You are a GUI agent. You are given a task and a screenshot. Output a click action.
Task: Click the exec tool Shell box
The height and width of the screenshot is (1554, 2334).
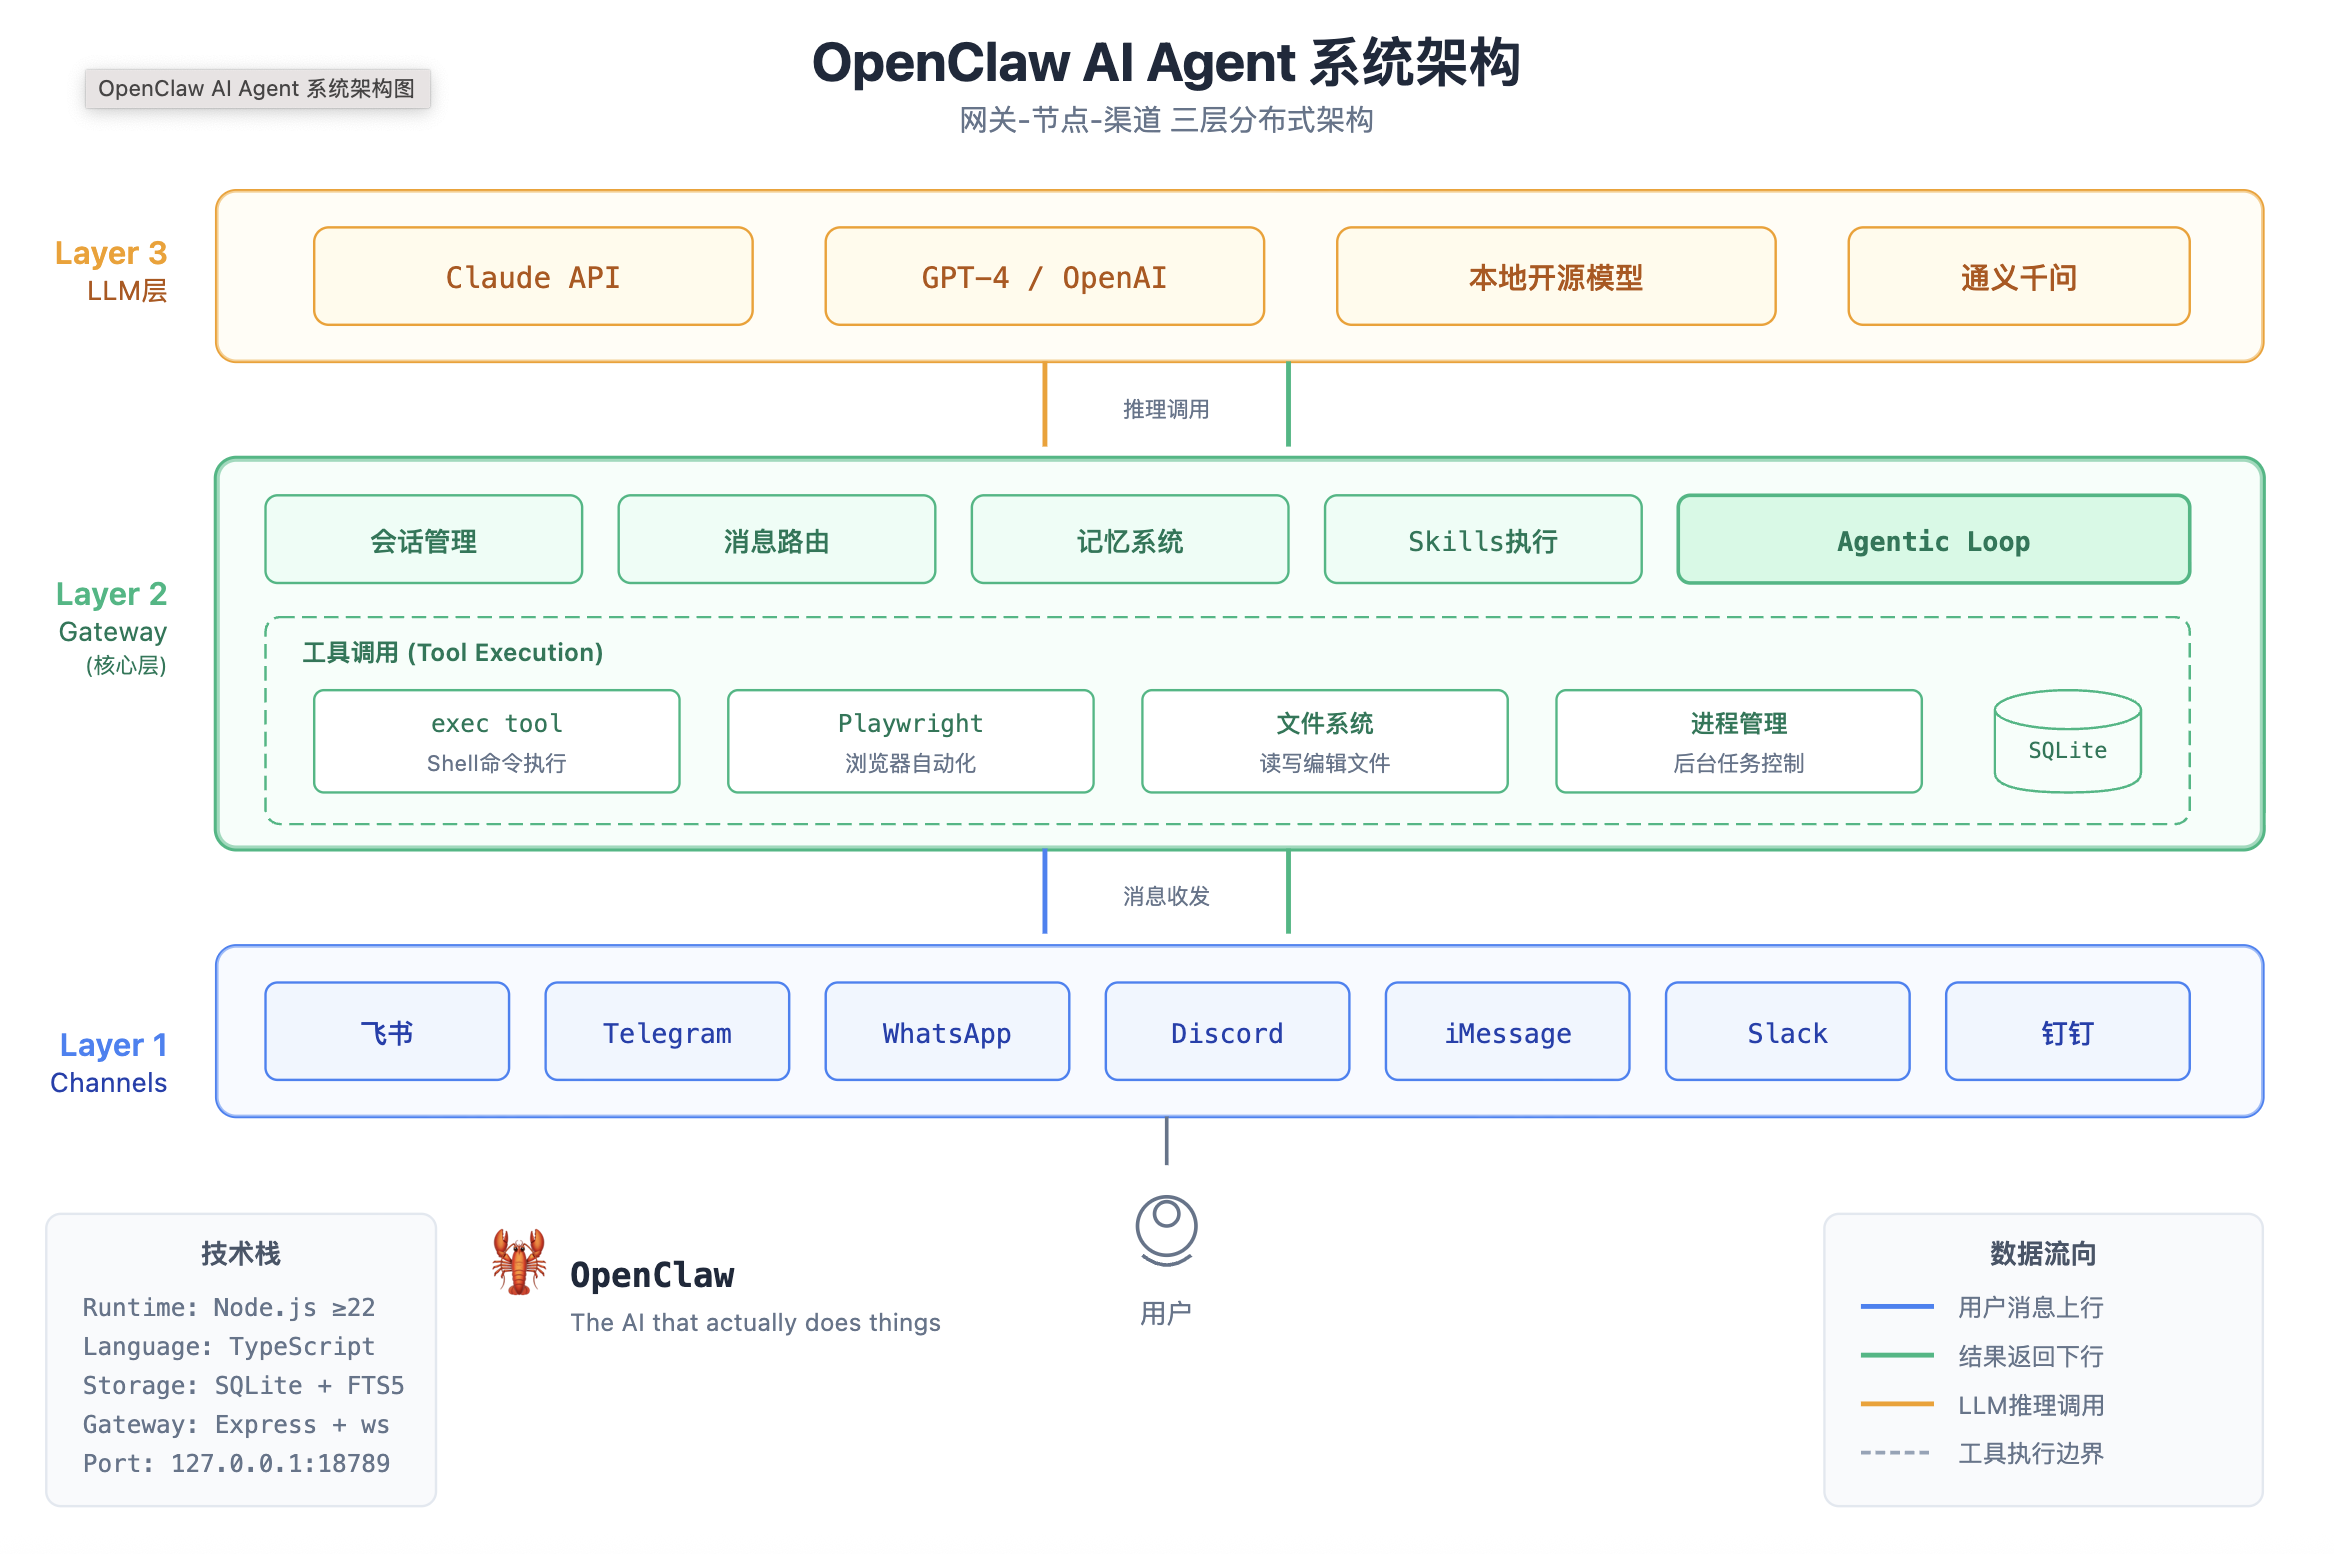(x=496, y=741)
